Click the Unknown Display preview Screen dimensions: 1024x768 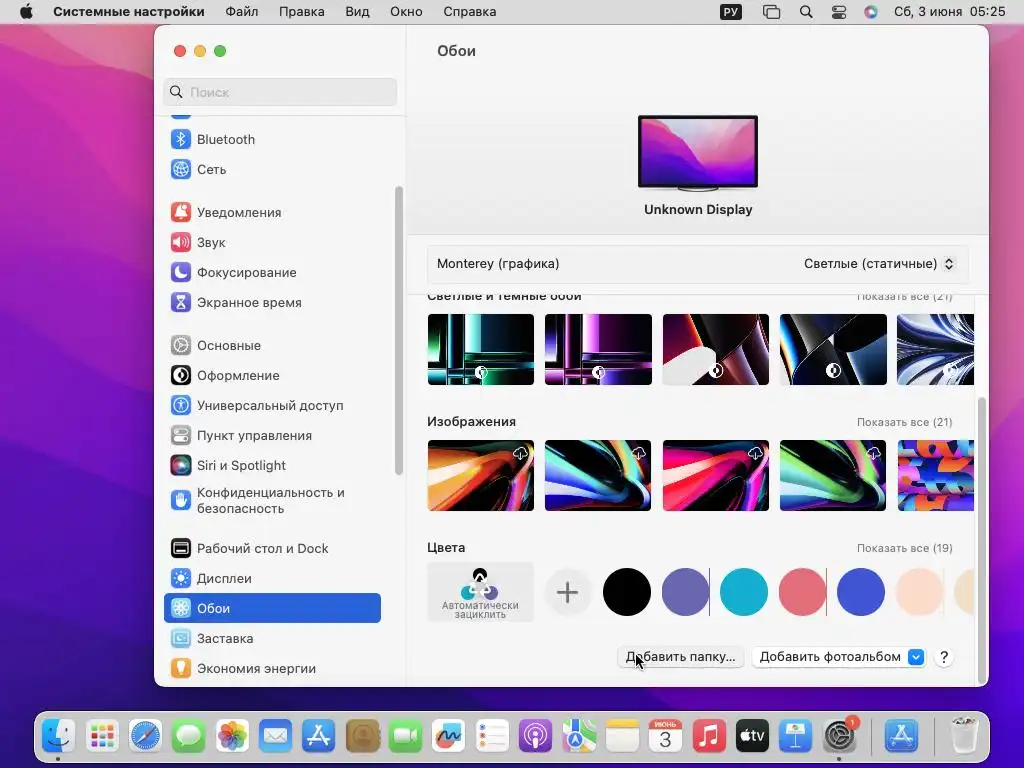(x=698, y=153)
